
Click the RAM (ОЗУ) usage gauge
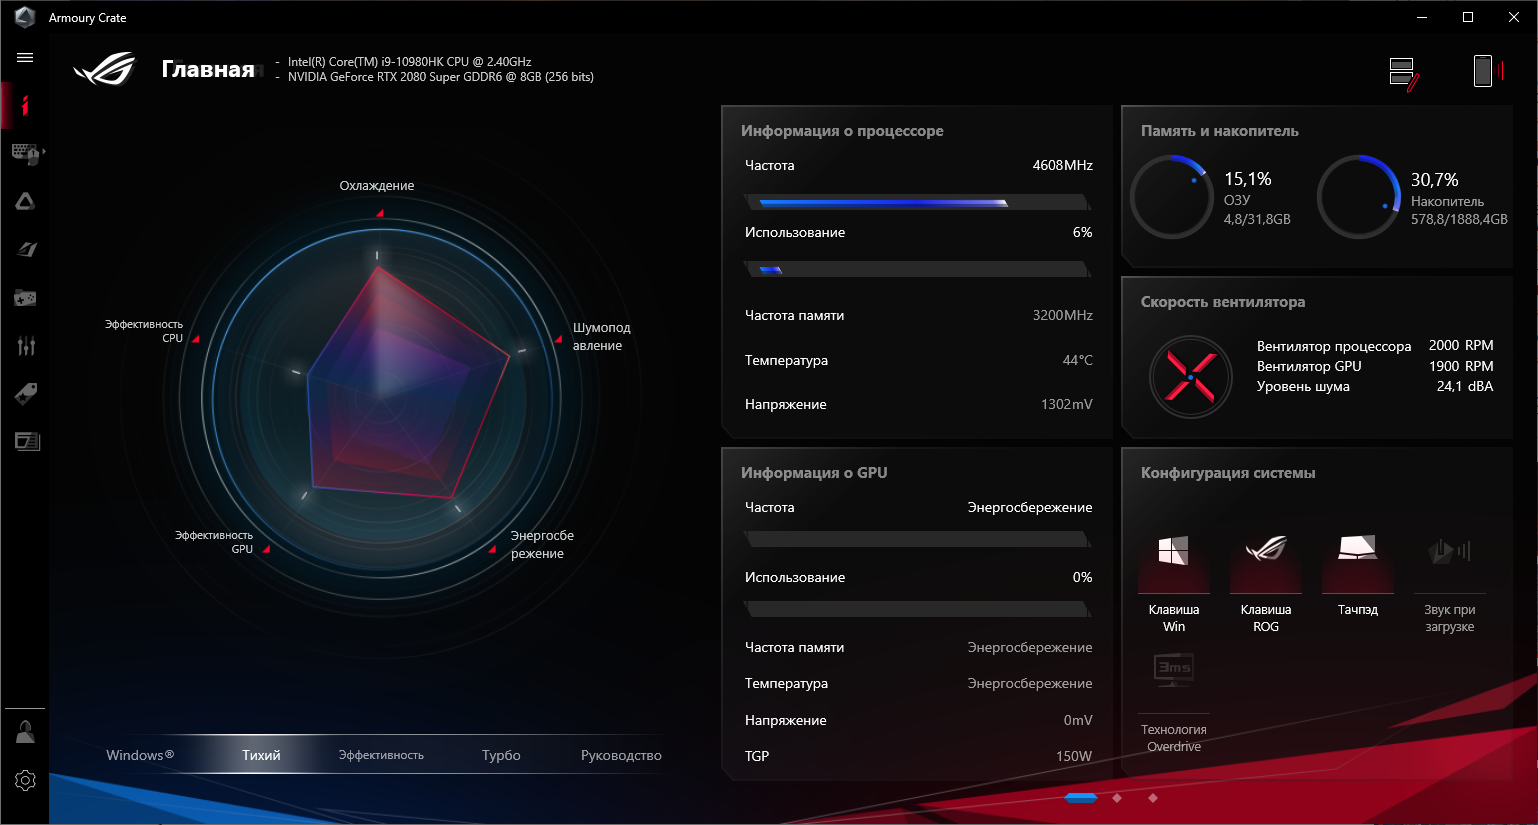pos(1171,197)
